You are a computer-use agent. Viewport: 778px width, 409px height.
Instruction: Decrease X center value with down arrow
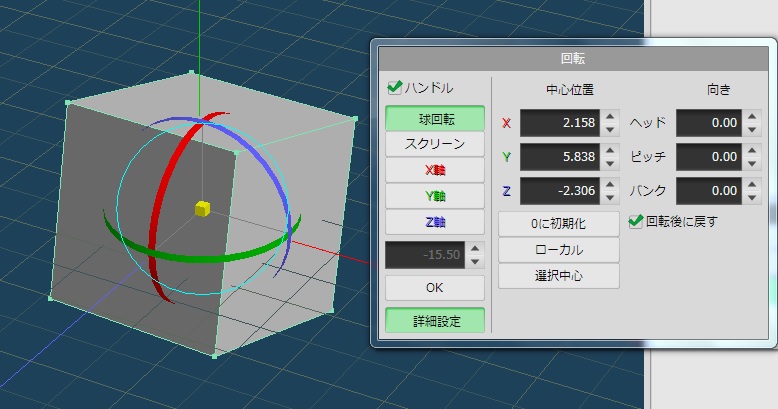click(x=610, y=130)
